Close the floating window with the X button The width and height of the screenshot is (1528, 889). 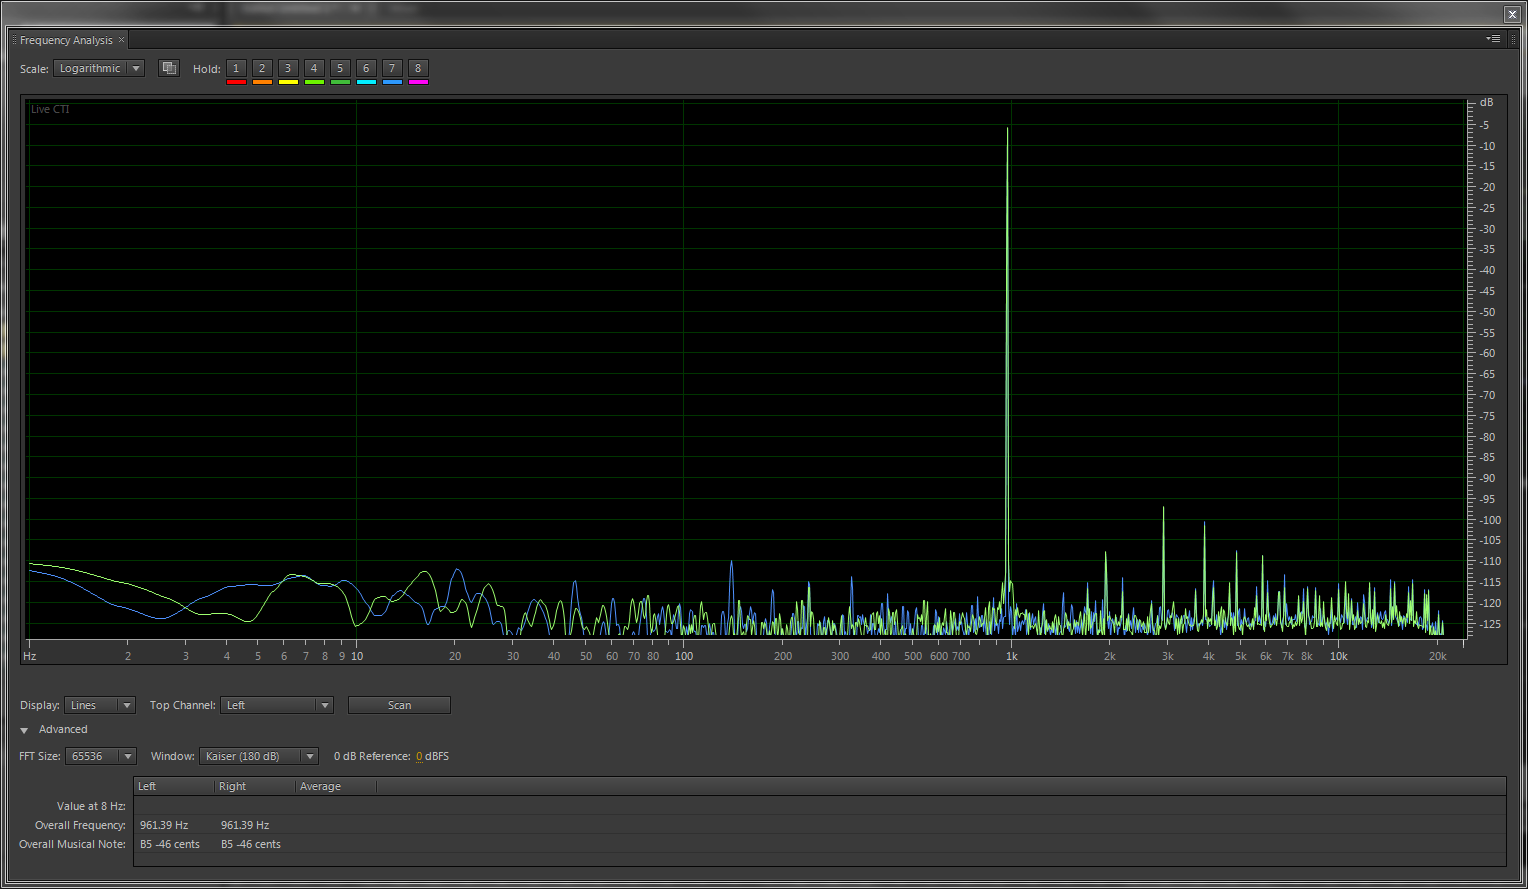pyautogui.click(x=1512, y=14)
